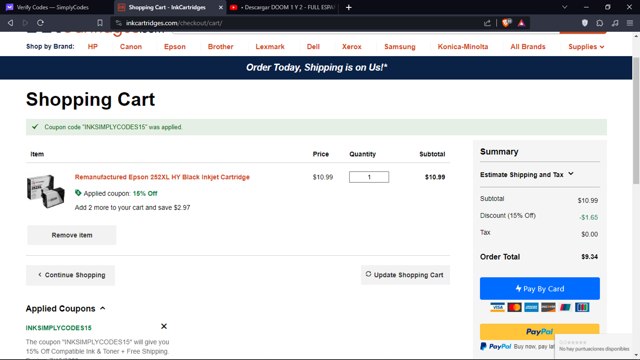Click the PayPal Buy now pay later text
Image resolution: width=640 pixels, height=360 pixels.
point(533,347)
